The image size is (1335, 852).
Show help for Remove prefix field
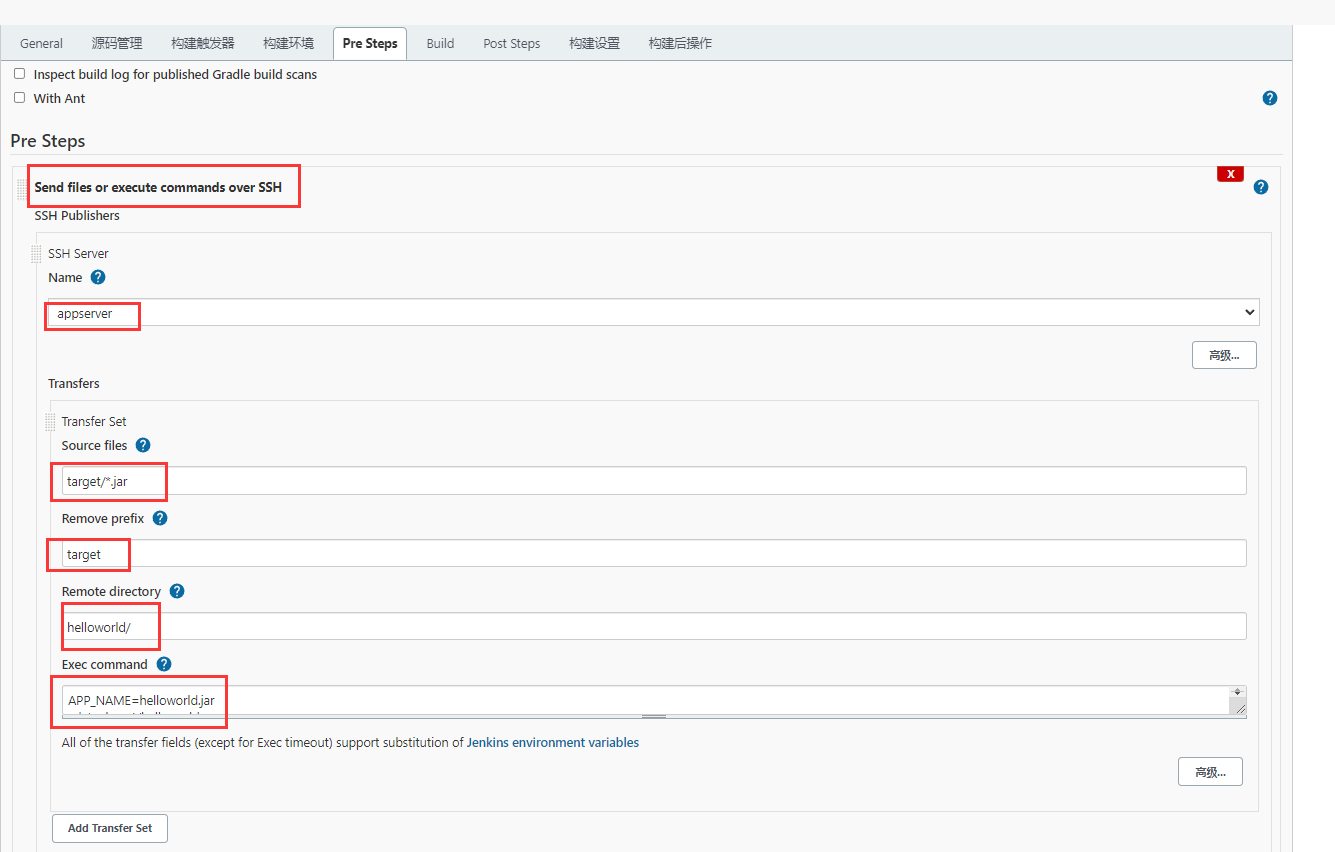(160, 518)
